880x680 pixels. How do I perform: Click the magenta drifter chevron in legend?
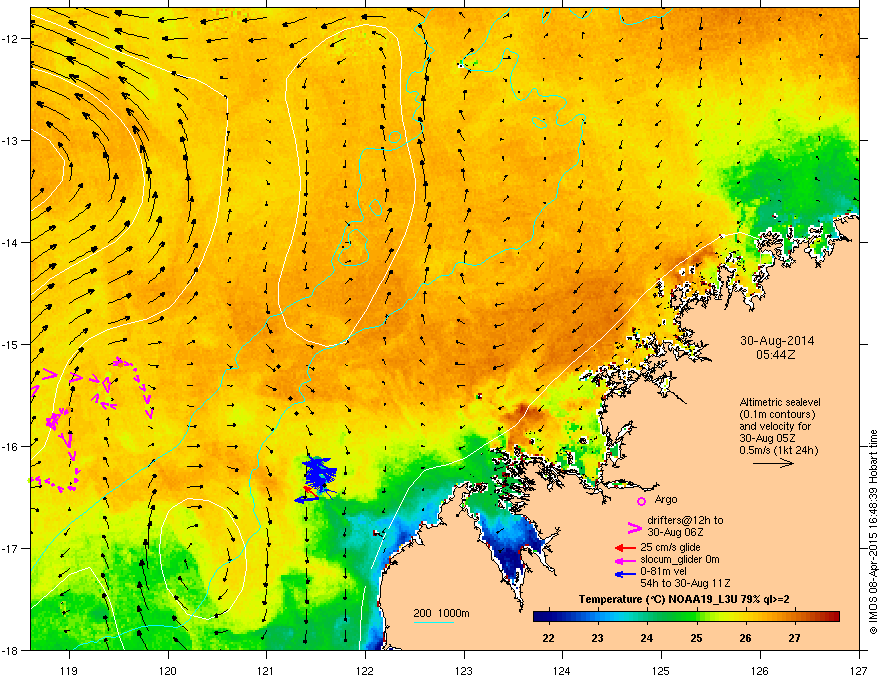(x=634, y=527)
